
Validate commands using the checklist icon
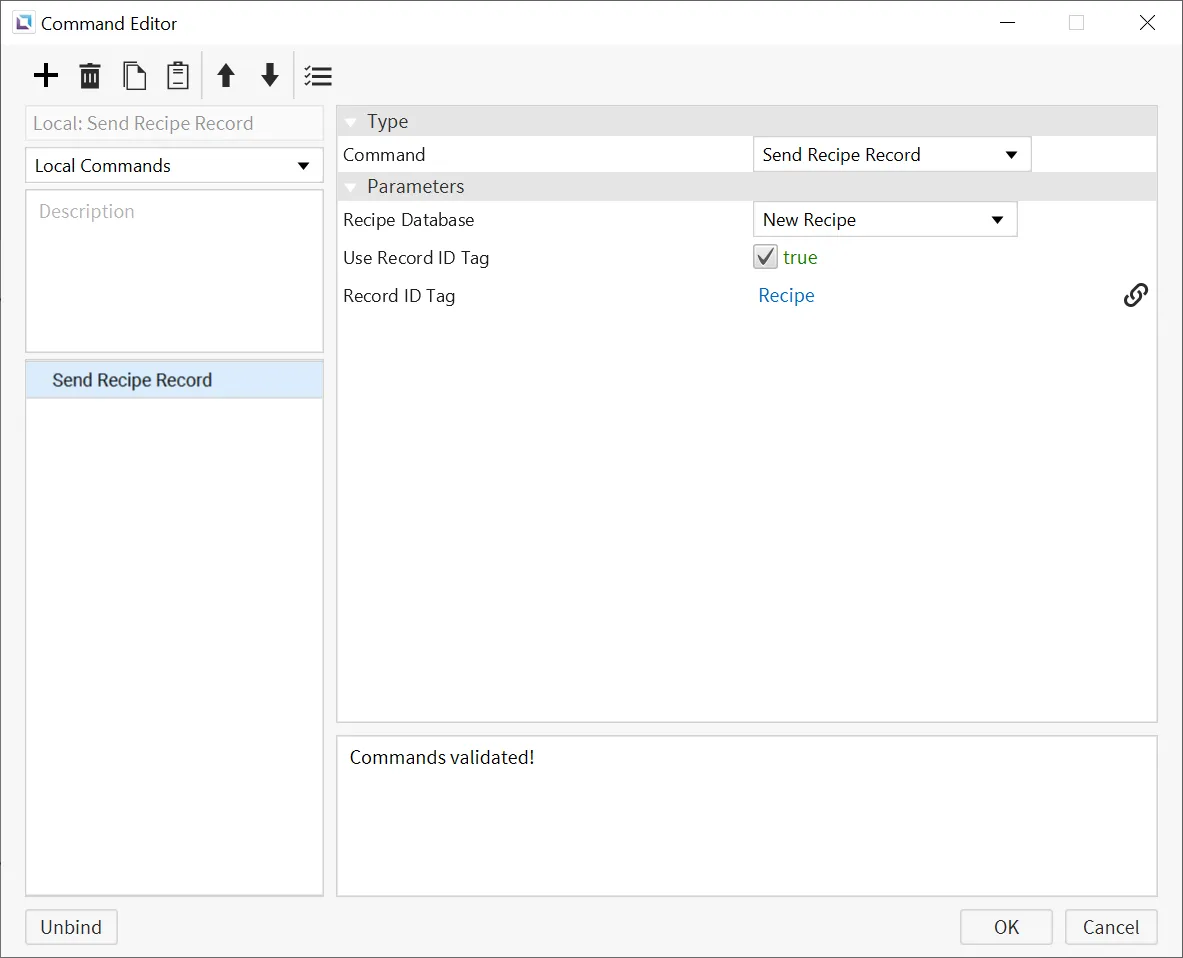click(318, 76)
